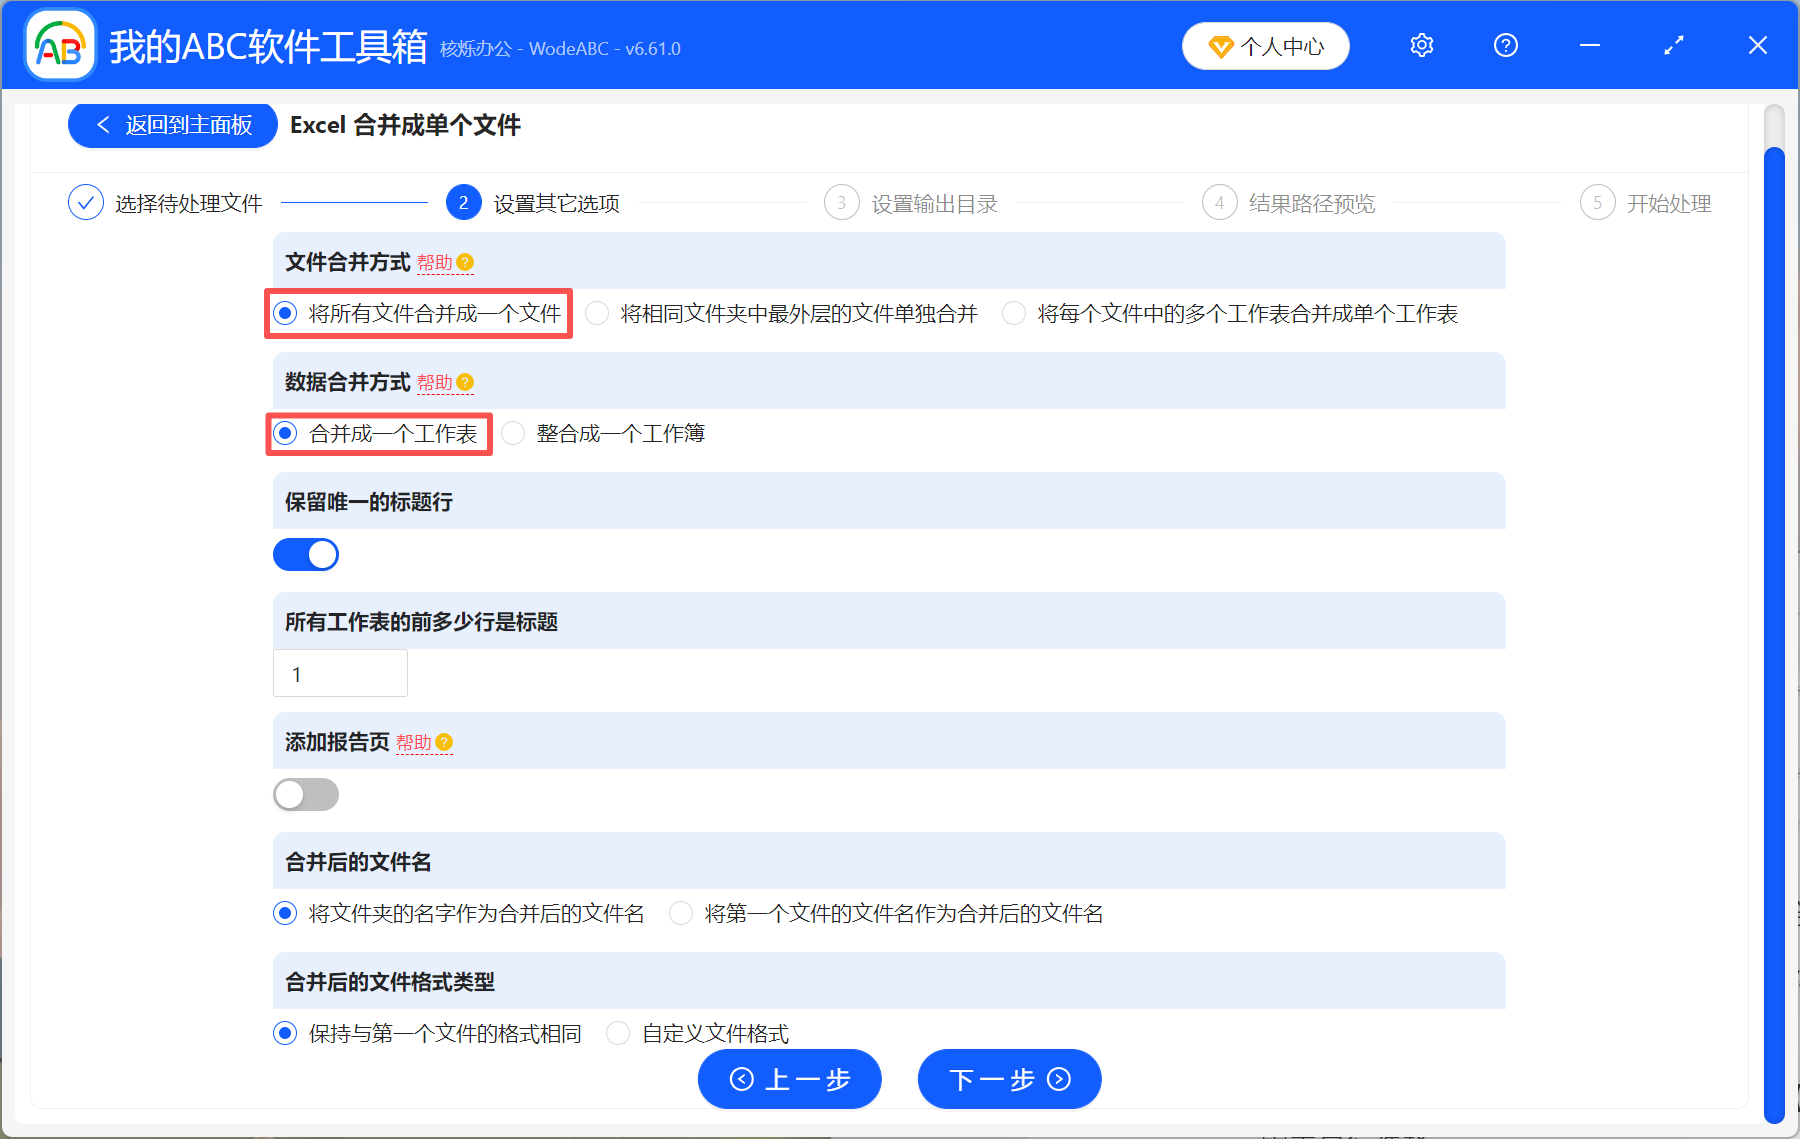Open help for 添加报告页

click(x=445, y=743)
